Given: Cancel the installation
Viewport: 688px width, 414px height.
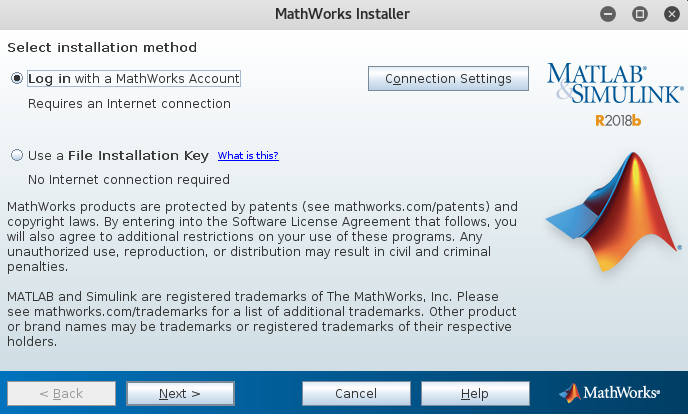Looking at the screenshot, I should 356,393.
